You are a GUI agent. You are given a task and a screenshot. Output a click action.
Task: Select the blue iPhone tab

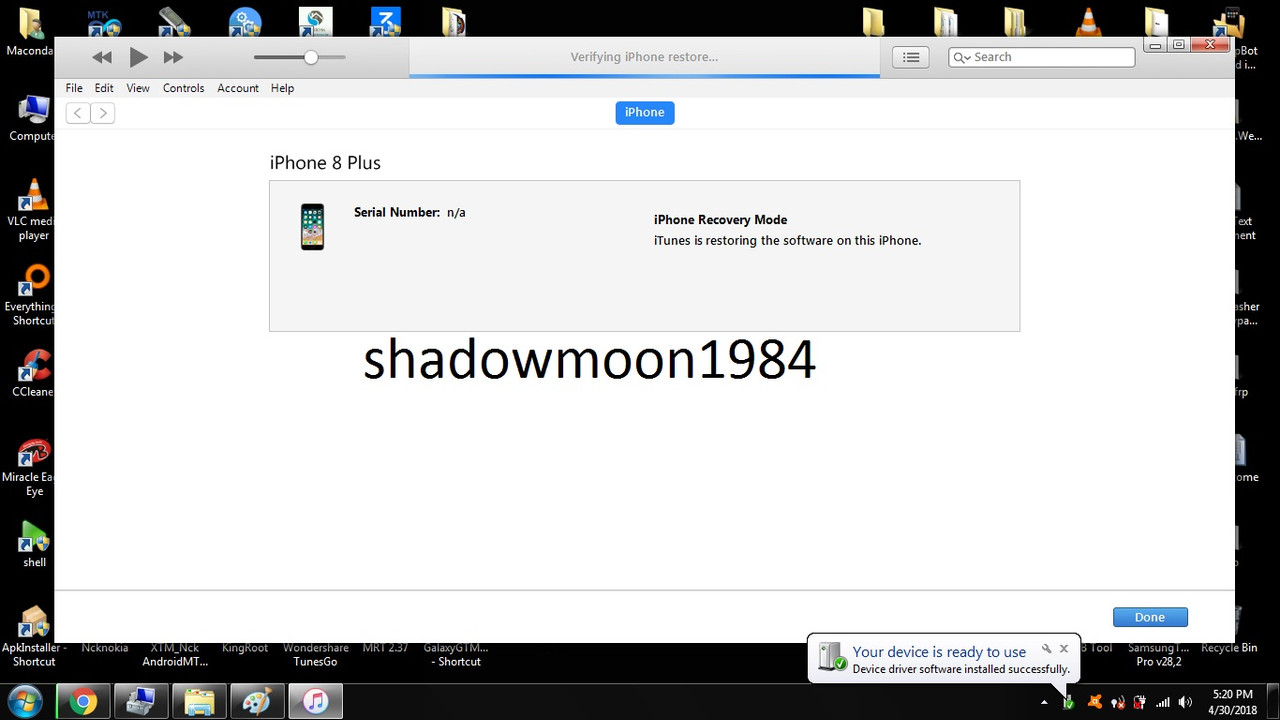(x=645, y=113)
